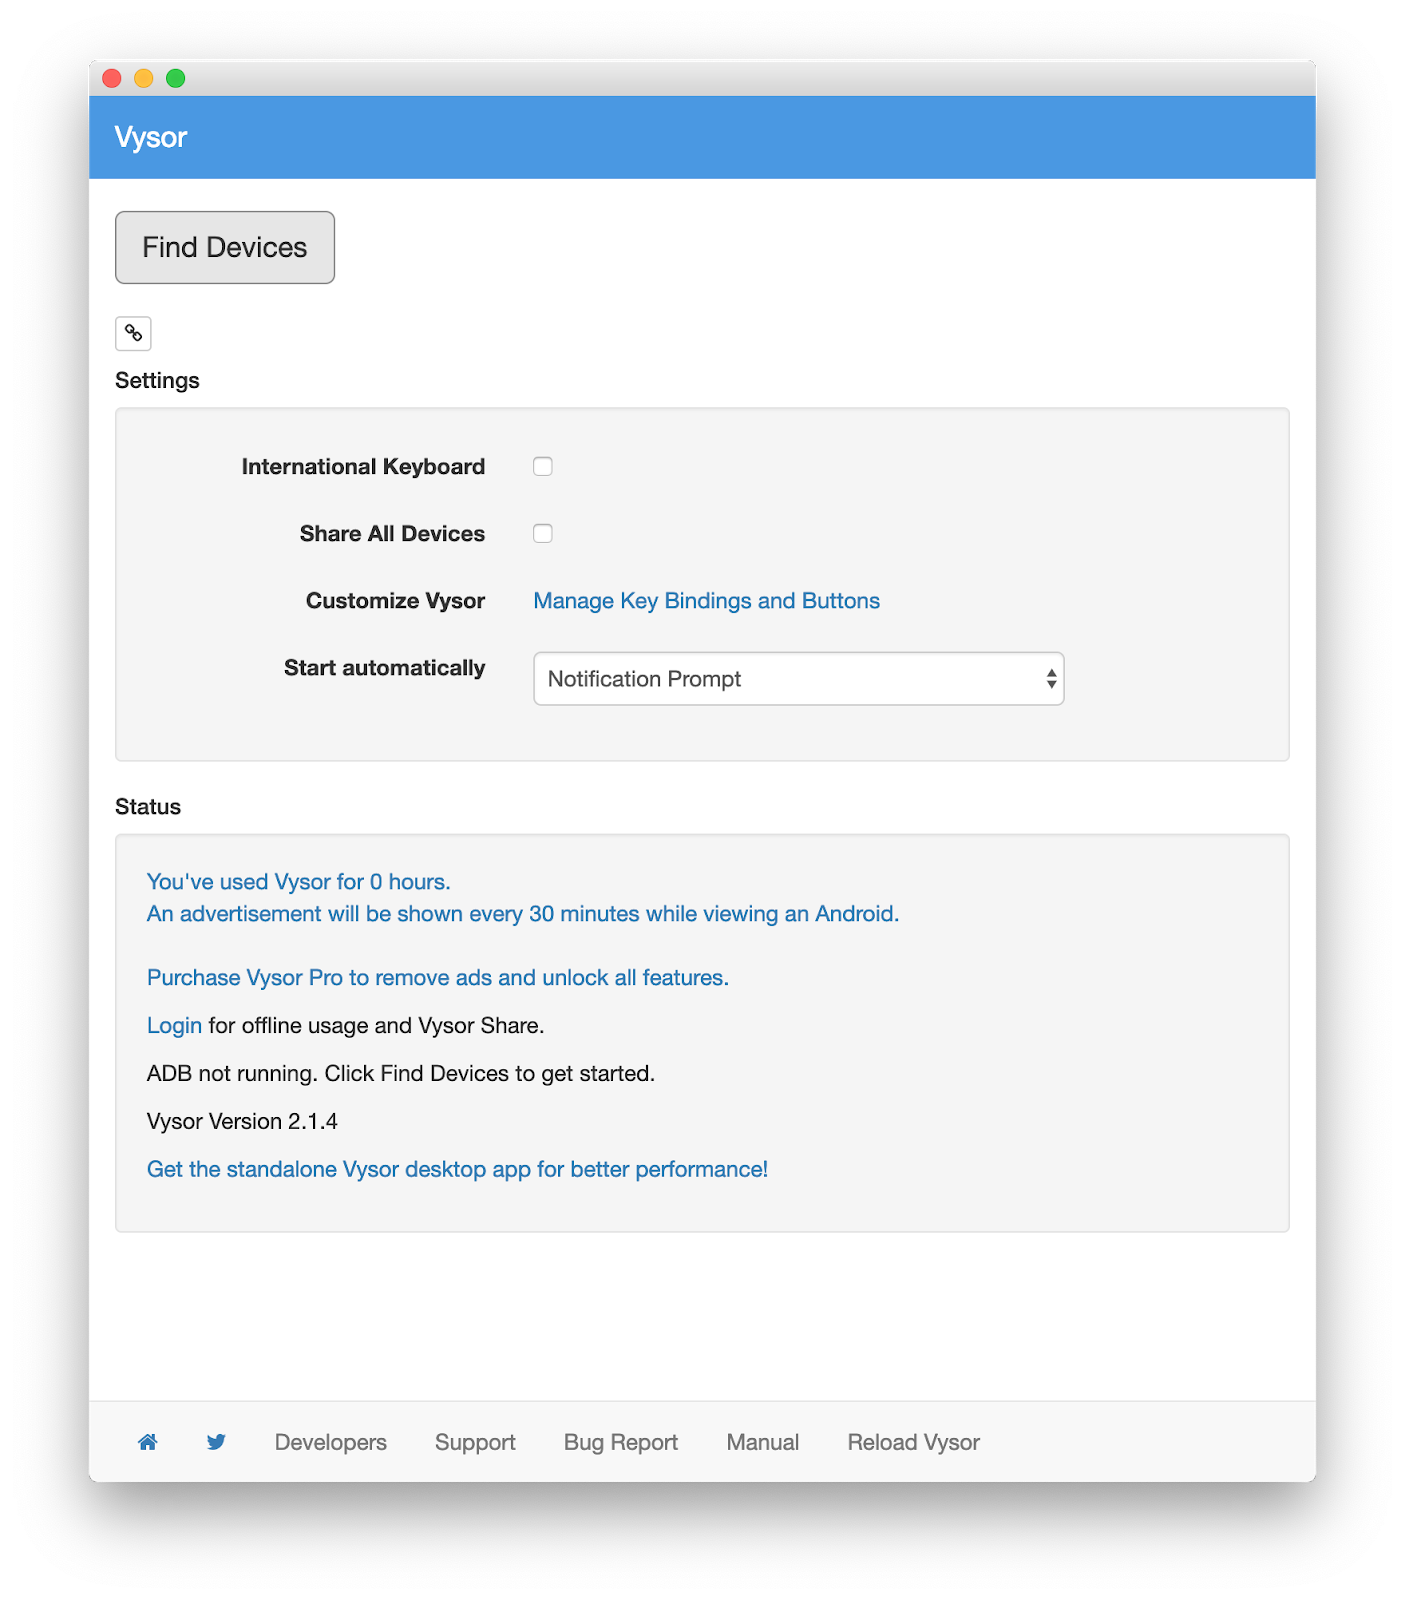
Task: Click the Find Devices button
Action: point(225,247)
